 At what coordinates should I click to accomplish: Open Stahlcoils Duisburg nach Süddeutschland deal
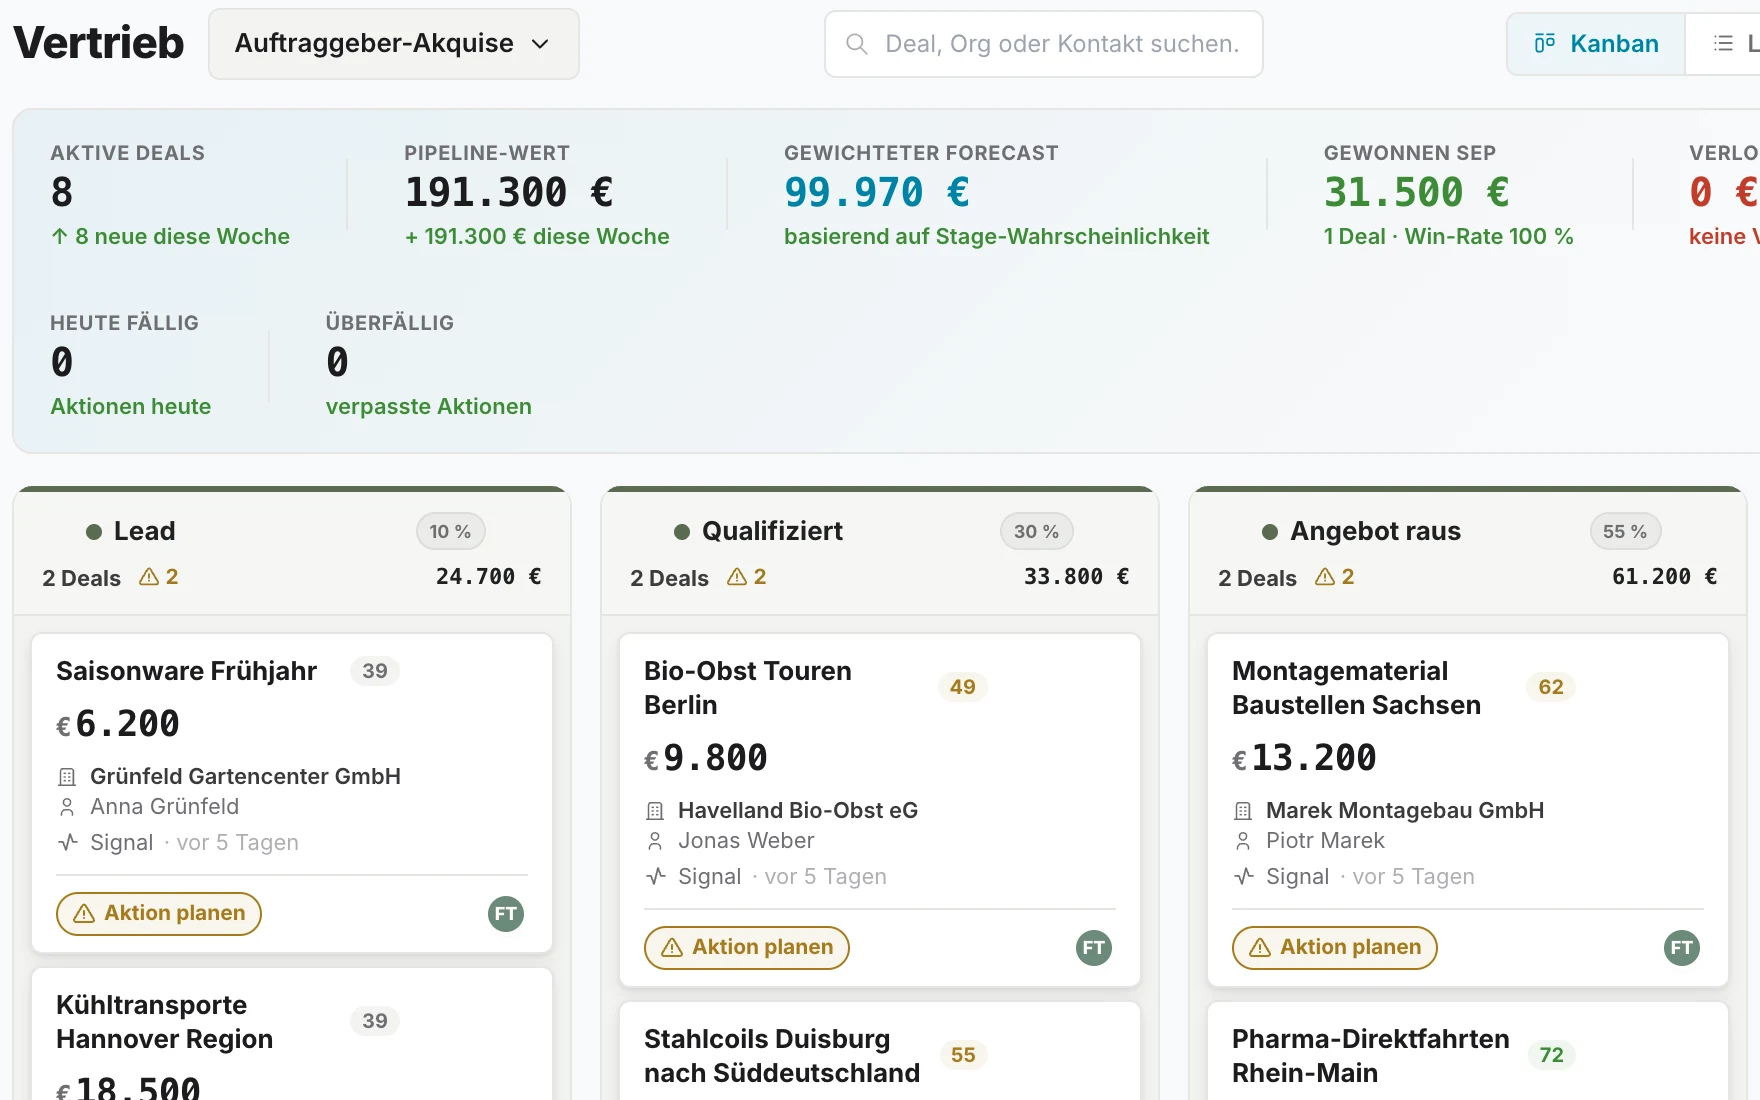point(782,1056)
